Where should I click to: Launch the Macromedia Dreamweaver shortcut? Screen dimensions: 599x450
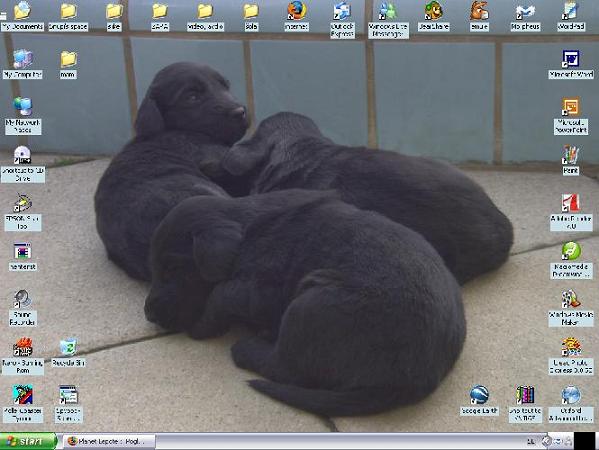coord(571,260)
